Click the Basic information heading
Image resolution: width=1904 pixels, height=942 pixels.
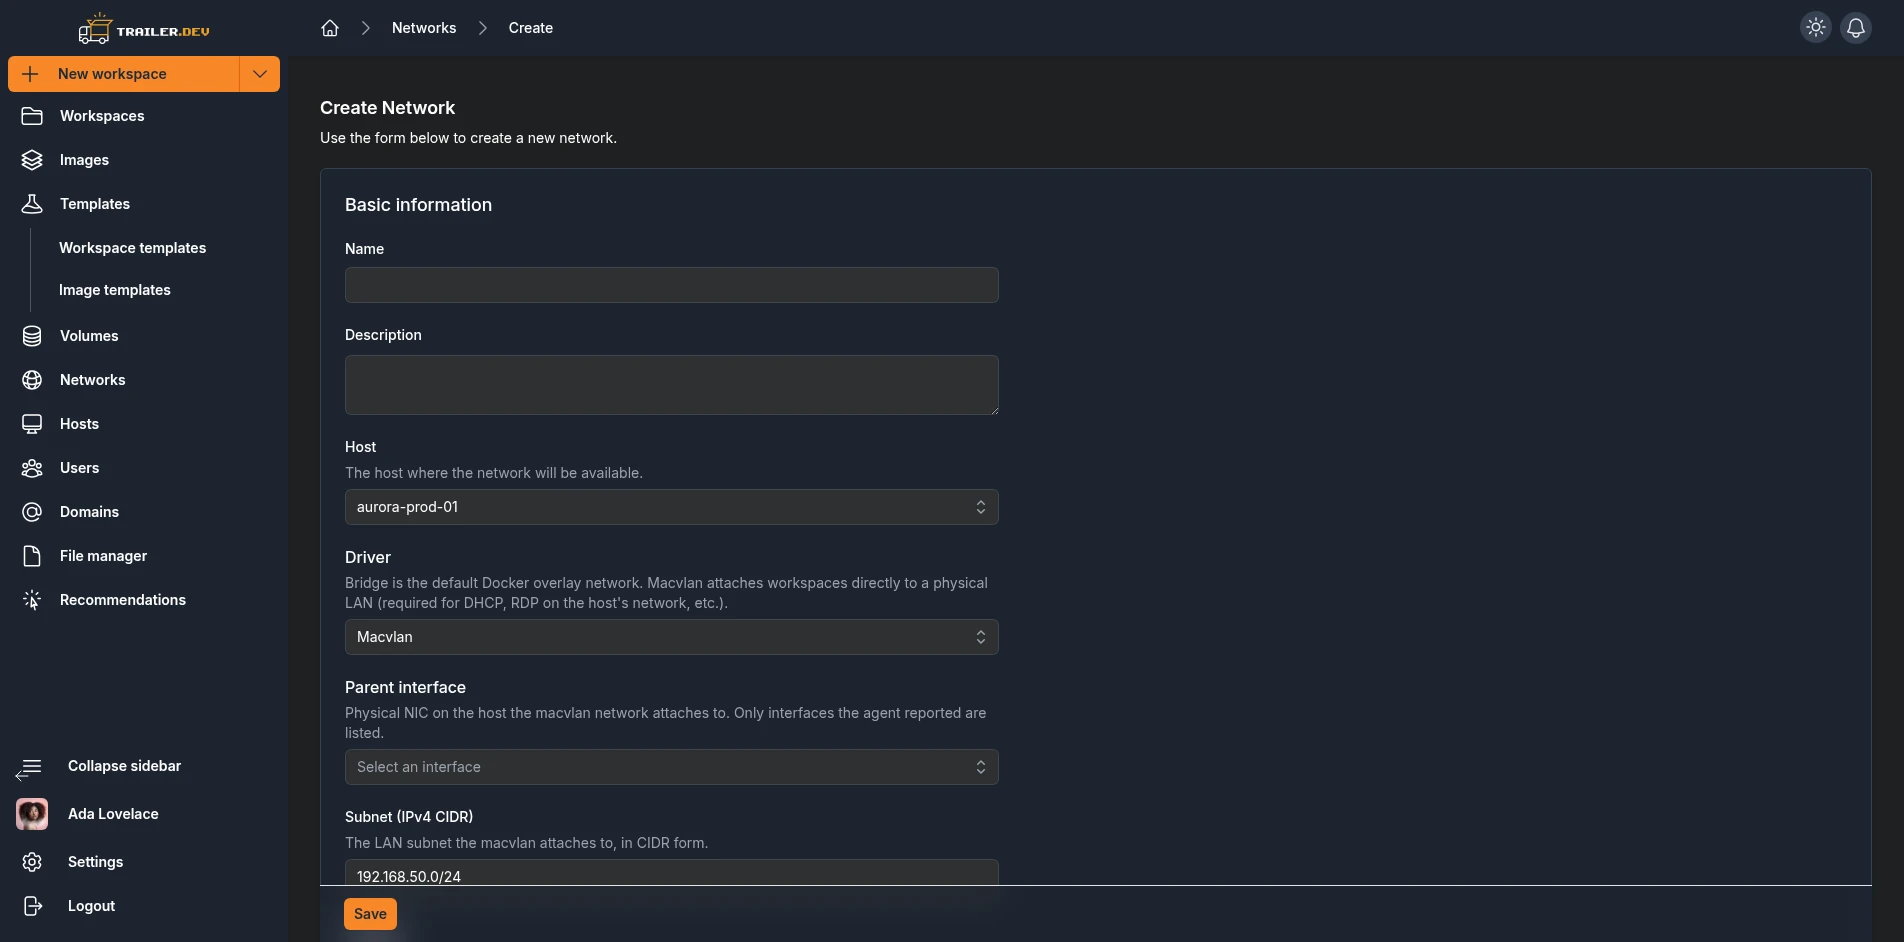pyautogui.click(x=418, y=205)
